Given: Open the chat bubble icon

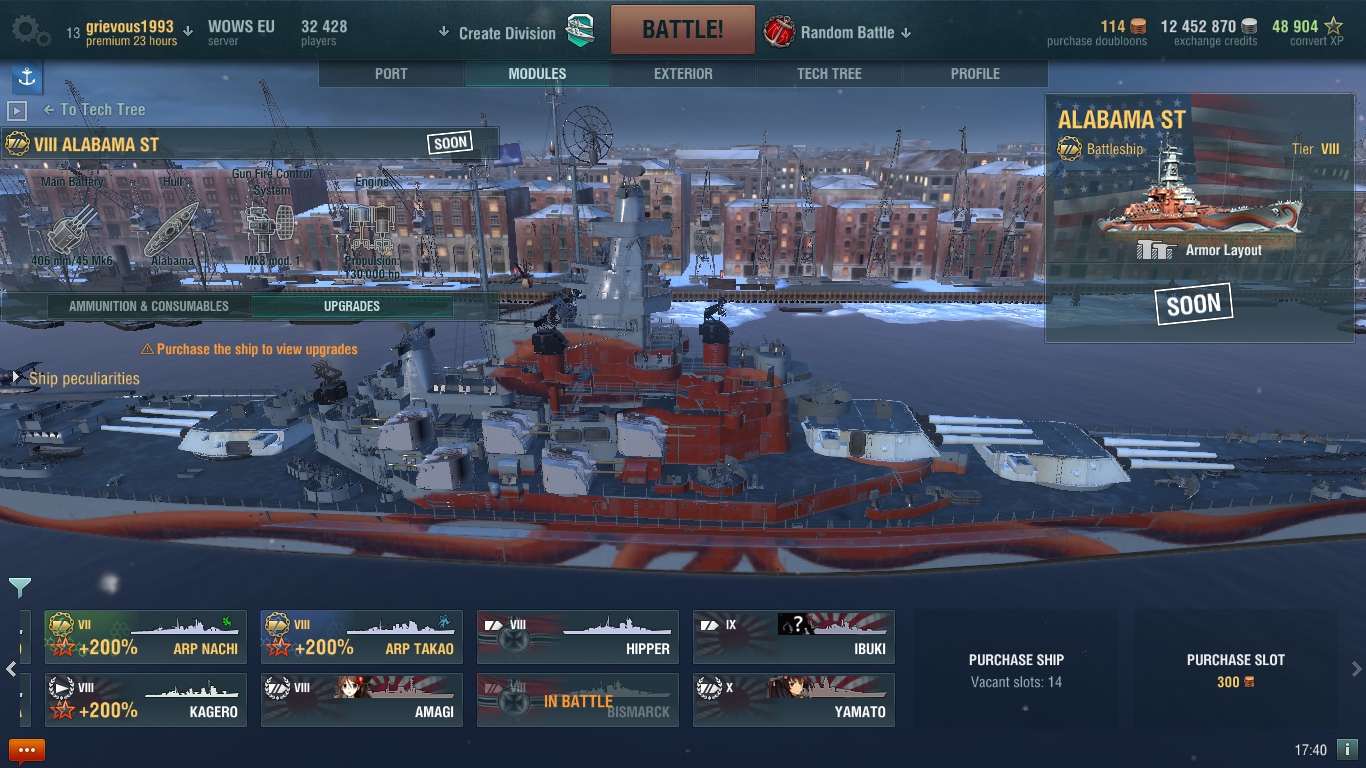Looking at the screenshot, I should (x=27, y=750).
